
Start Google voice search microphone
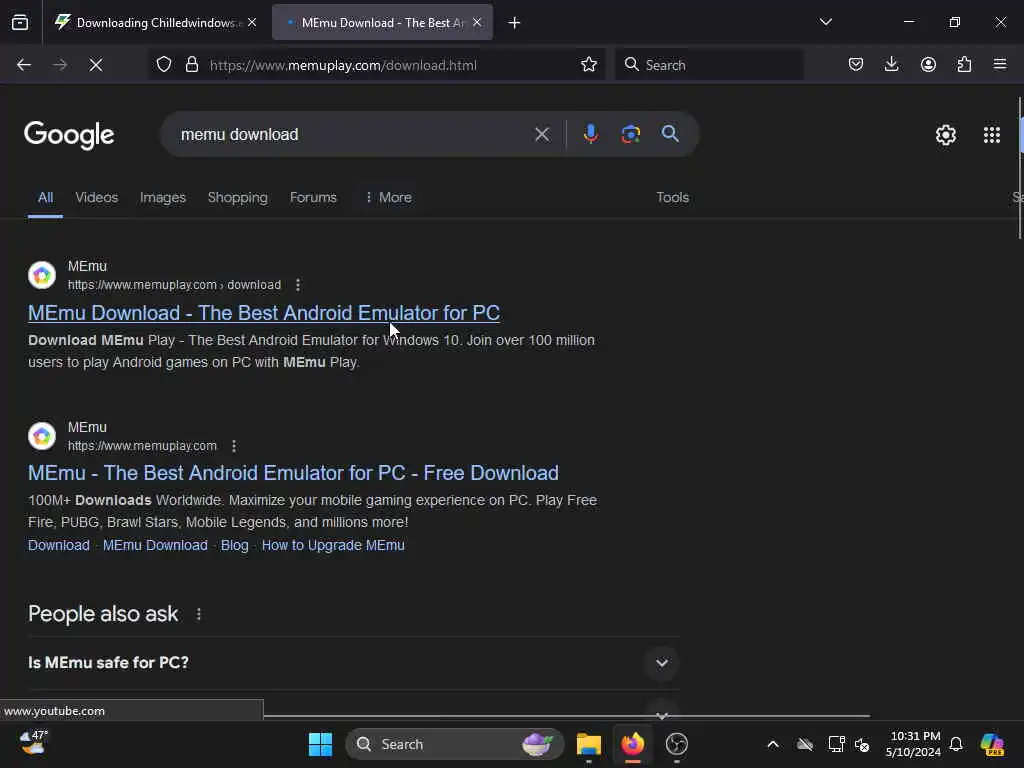pyautogui.click(x=590, y=135)
